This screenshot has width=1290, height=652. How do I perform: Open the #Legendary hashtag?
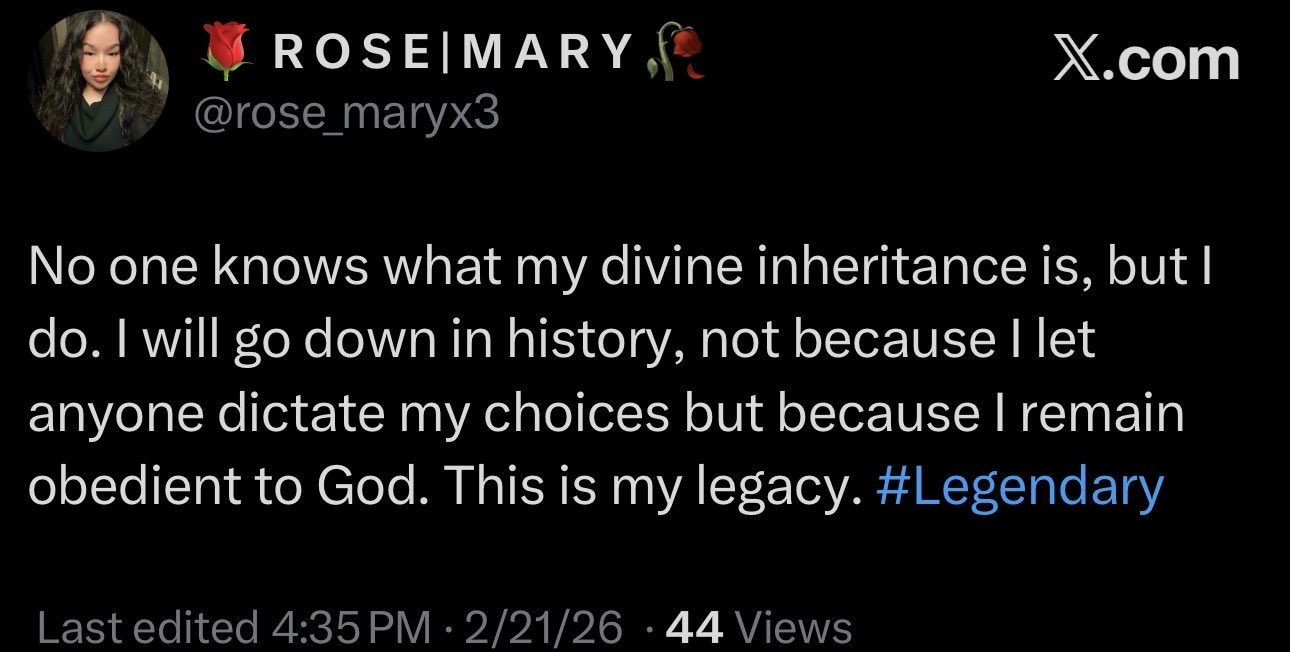[1019, 487]
